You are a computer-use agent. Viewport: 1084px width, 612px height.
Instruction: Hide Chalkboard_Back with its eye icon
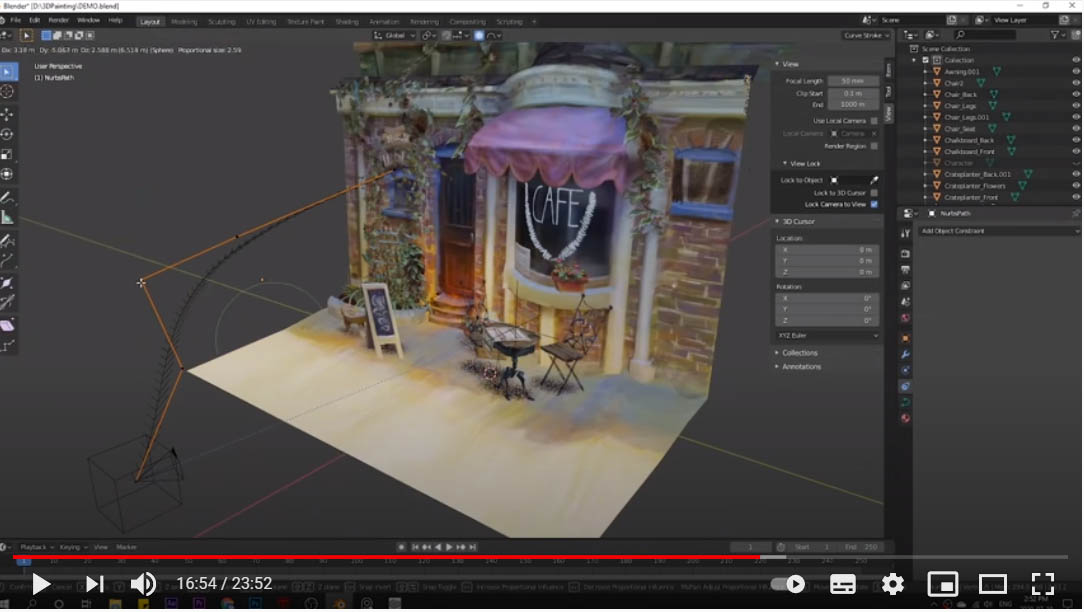pyautogui.click(x=1076, y=140)
